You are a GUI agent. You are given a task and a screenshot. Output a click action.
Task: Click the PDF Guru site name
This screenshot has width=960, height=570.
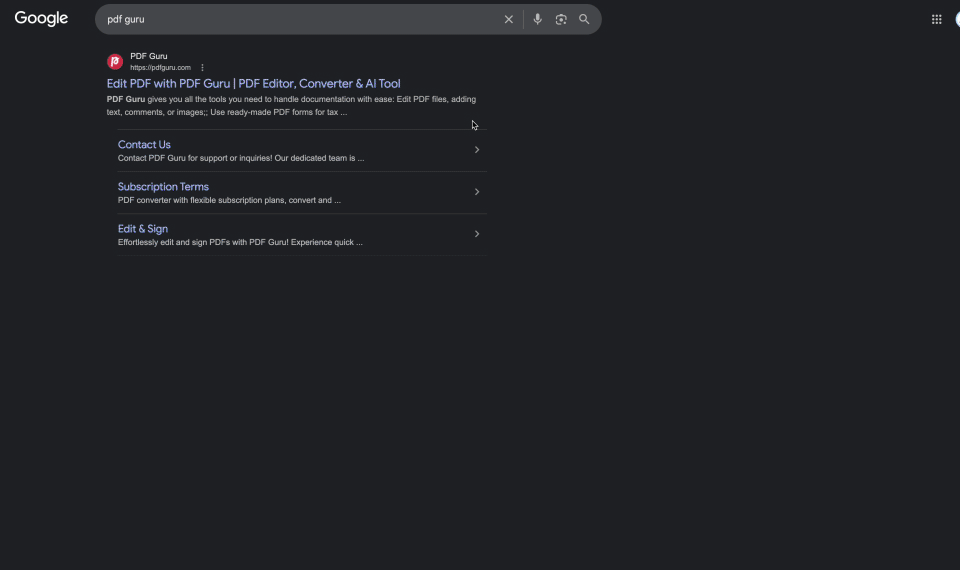[x=149, y=56]
